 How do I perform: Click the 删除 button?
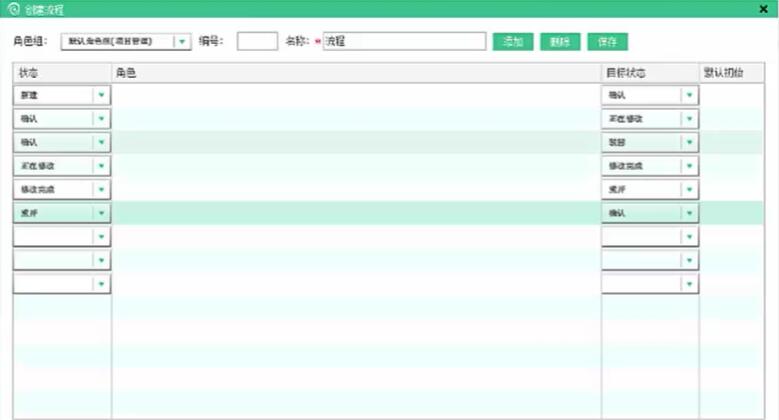(560, 42)
